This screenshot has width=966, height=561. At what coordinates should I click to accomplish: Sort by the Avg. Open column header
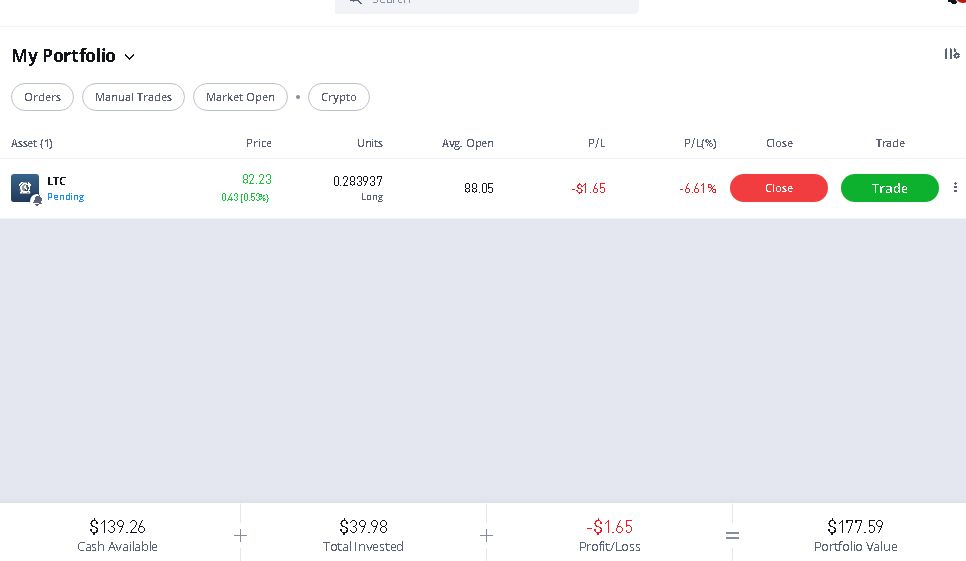(x=468, y=143)
